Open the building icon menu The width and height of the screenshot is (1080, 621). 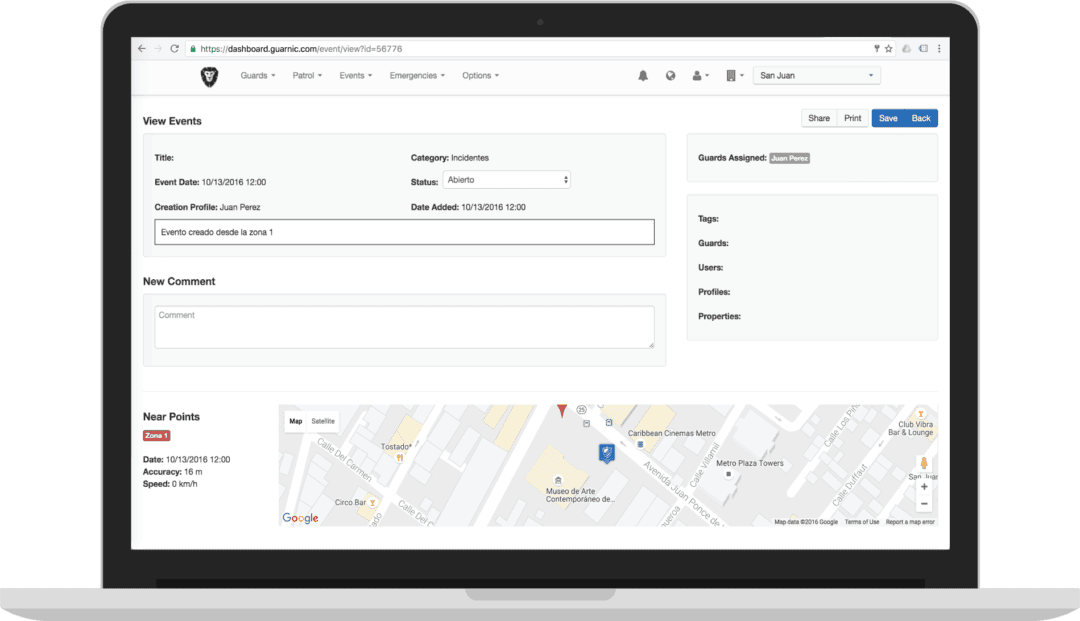tap(734, 76)
